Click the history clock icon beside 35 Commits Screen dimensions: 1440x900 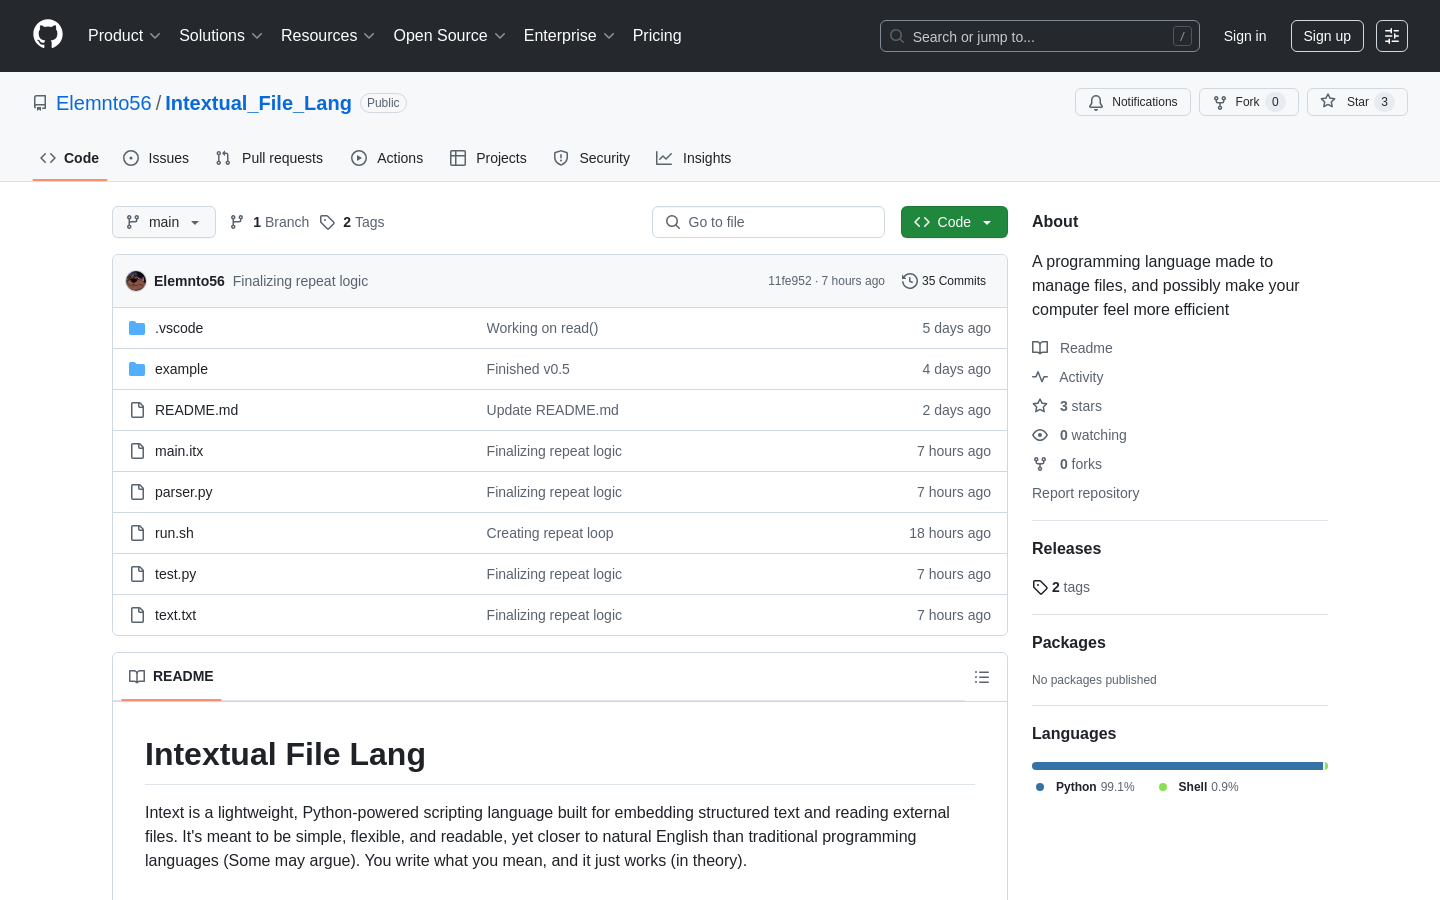tap(910, 281)
